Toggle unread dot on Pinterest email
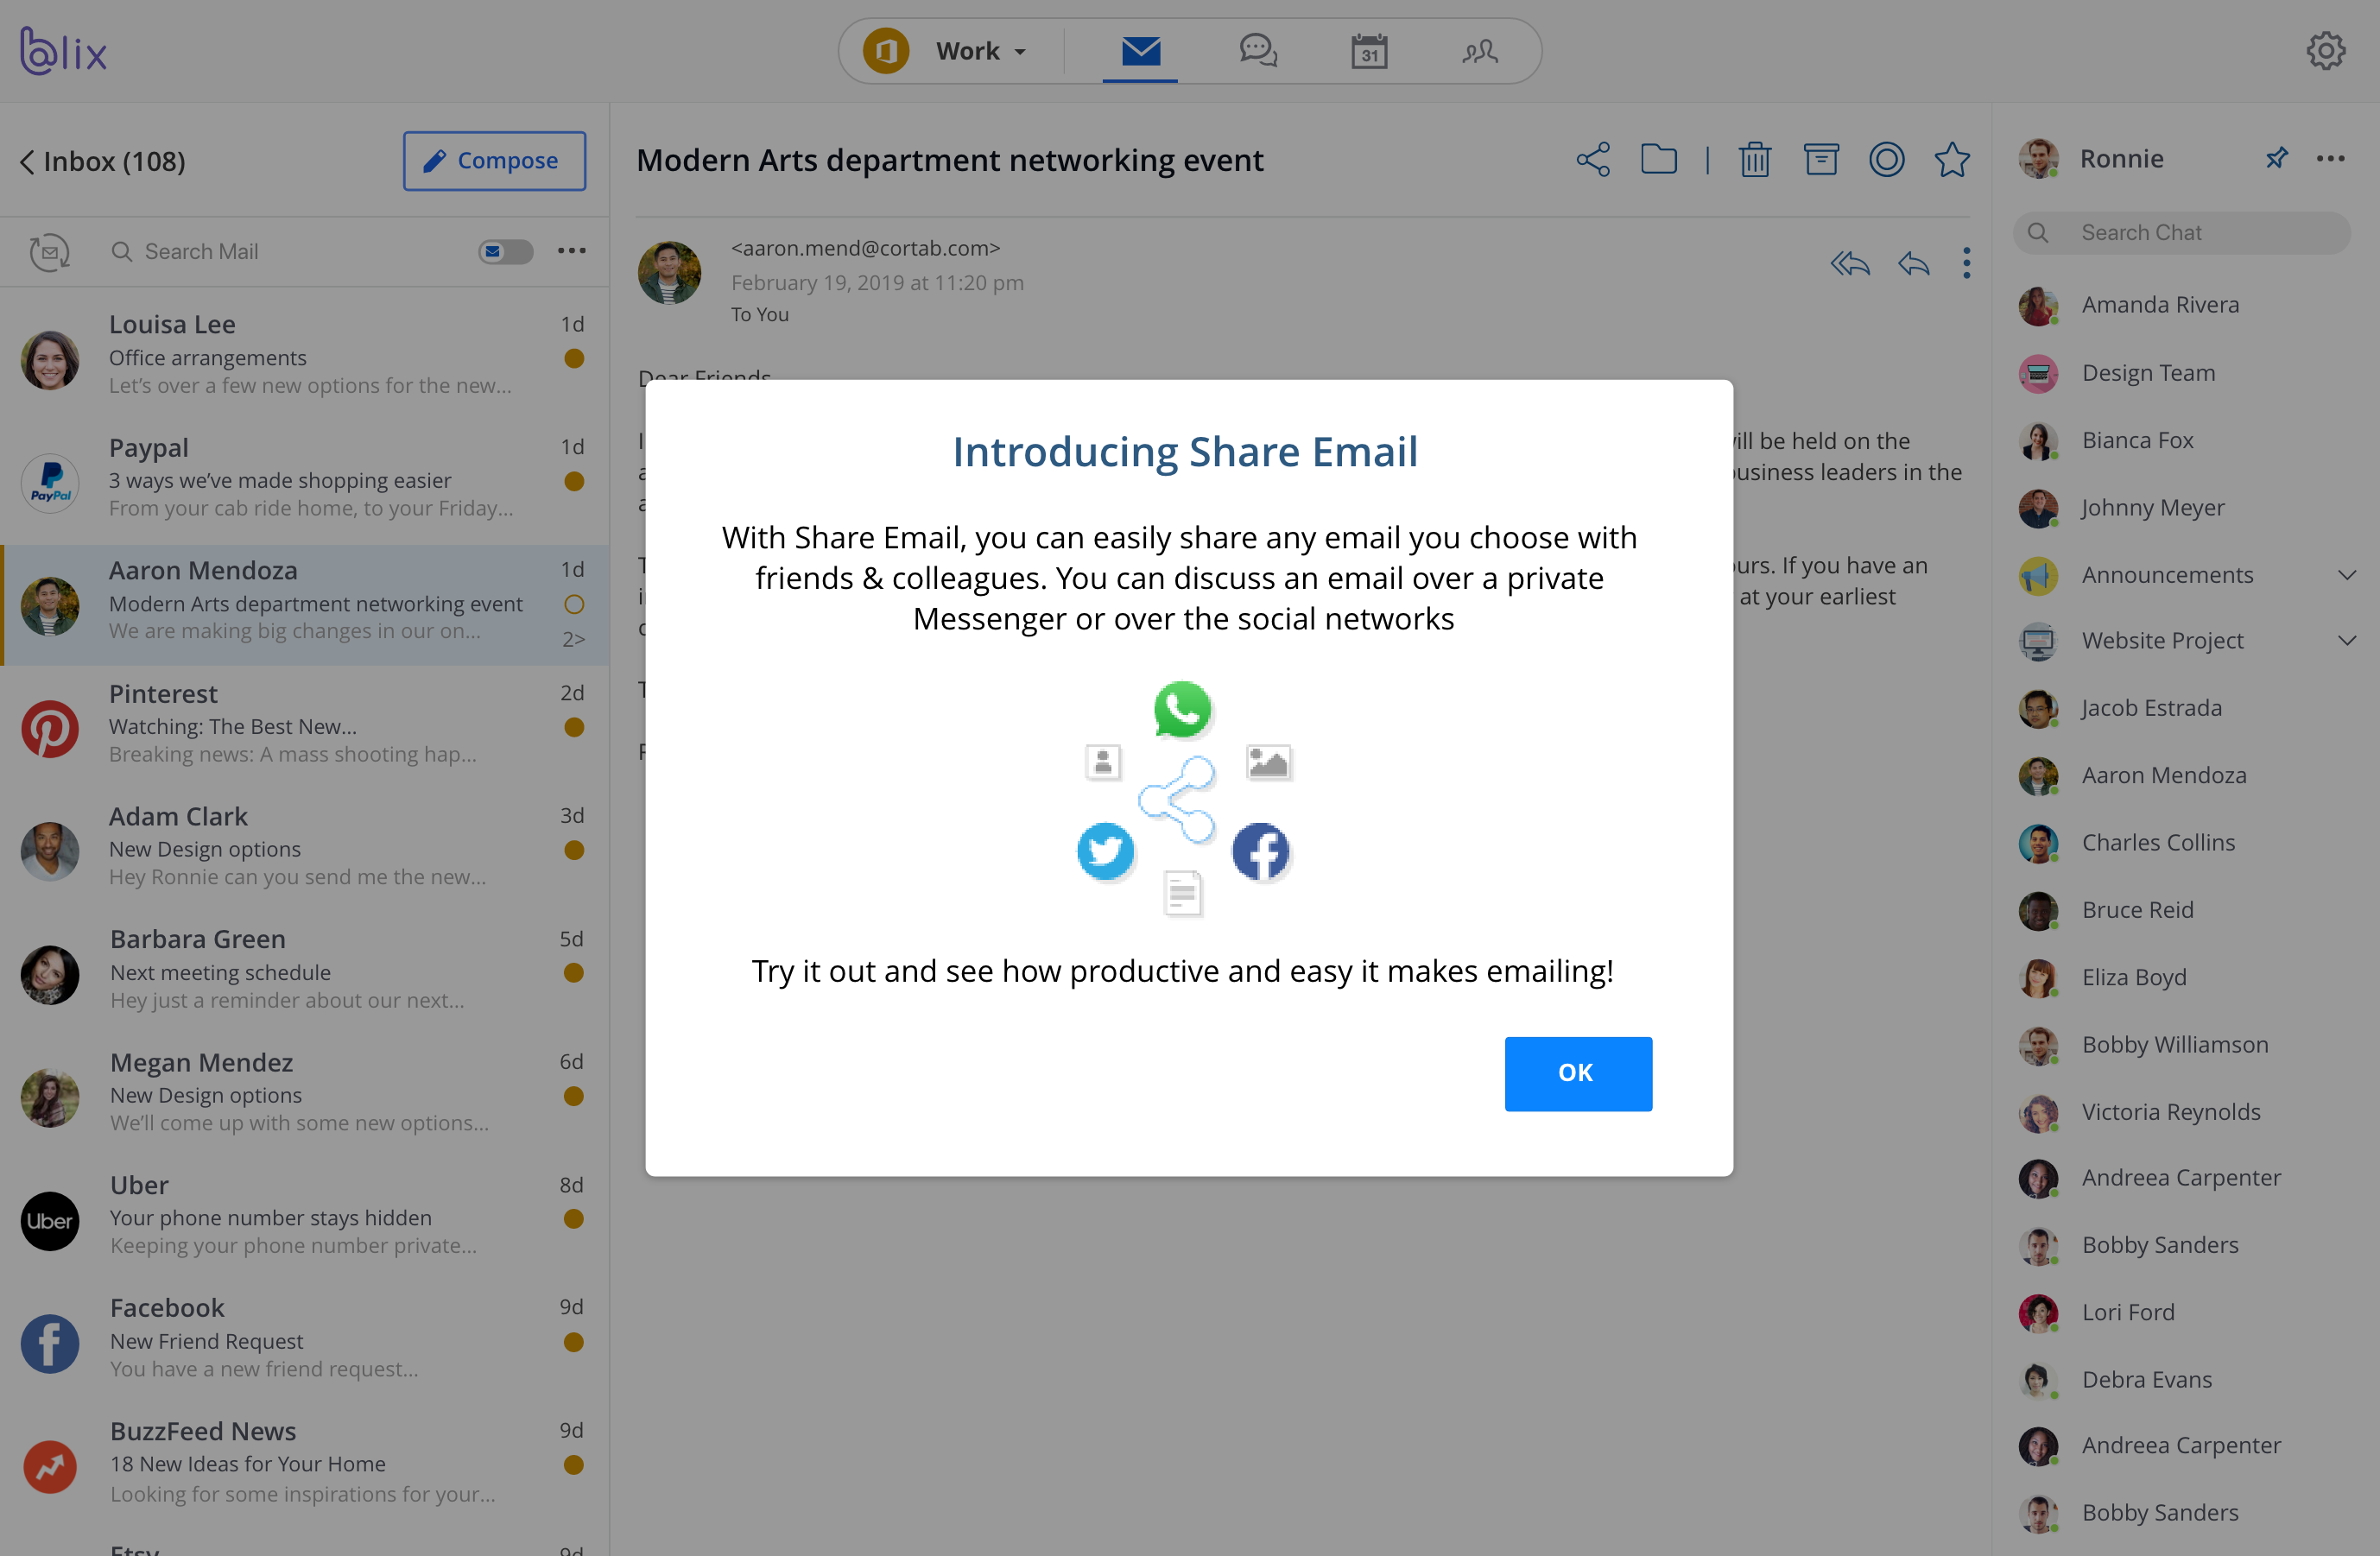 574,727
